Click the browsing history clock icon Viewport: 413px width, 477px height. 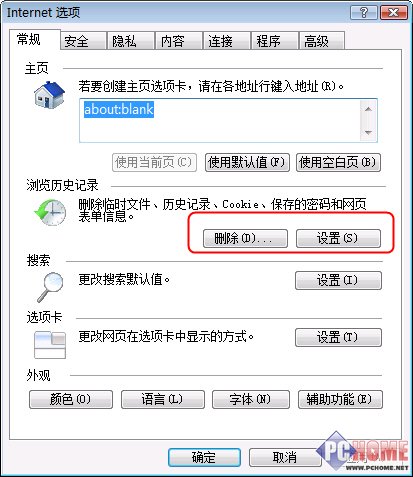pyautogui.click(x=50, y=212)
